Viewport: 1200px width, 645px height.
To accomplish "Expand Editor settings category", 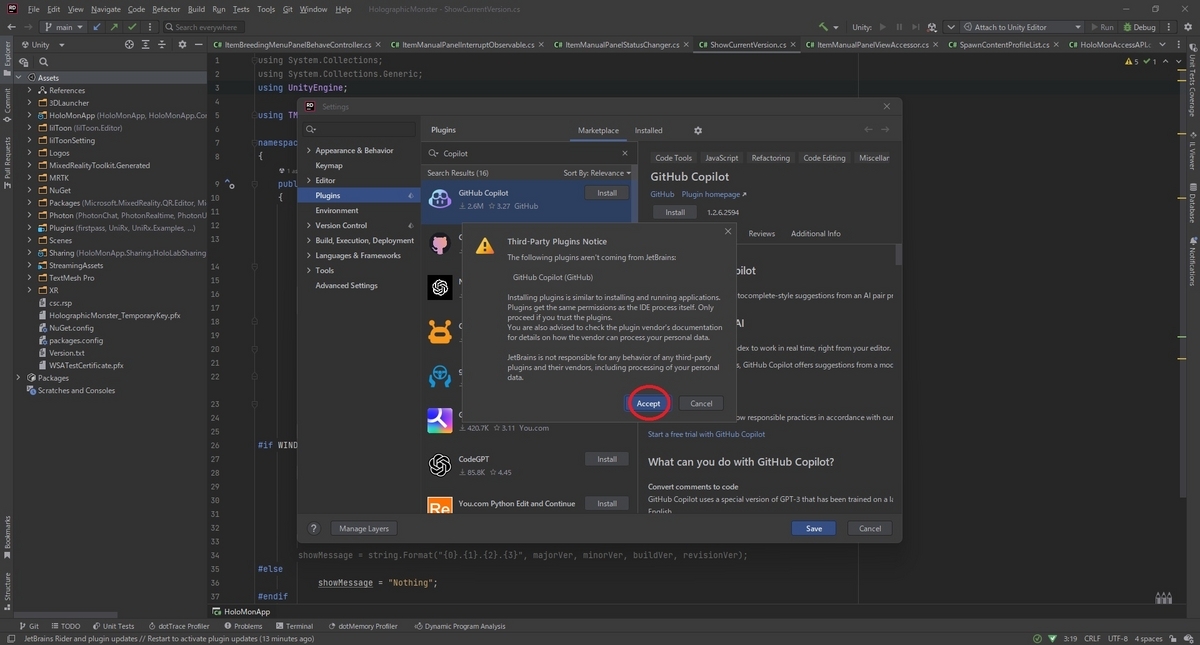I will pos(309,180).
